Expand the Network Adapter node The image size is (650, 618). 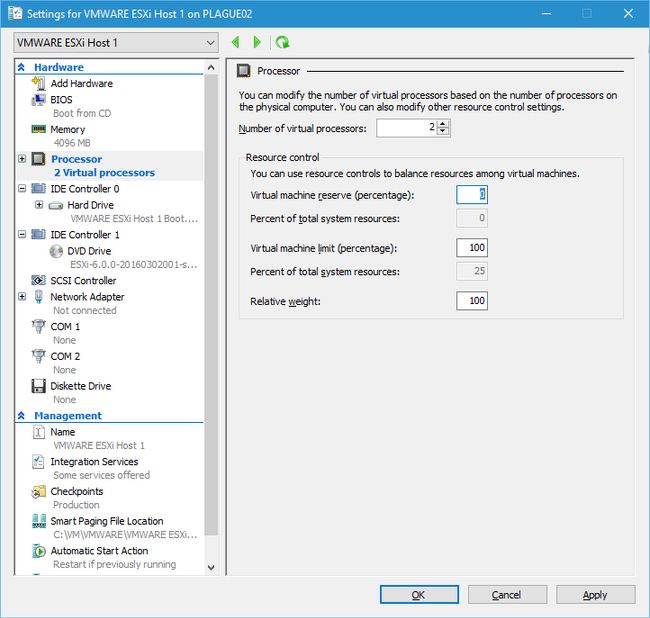tap(22, 297)
